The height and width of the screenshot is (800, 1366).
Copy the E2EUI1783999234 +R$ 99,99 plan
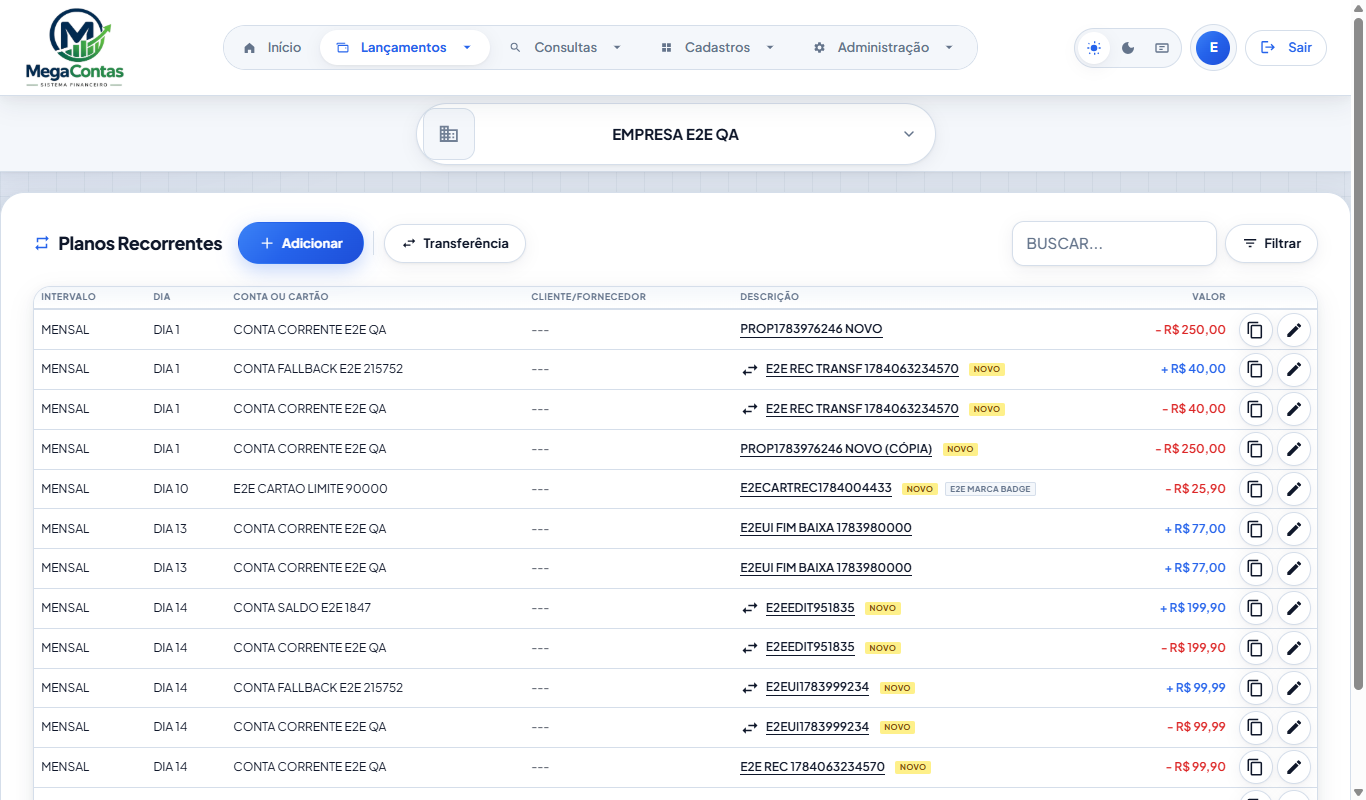pyautogui.click(x=1255, y=688)
